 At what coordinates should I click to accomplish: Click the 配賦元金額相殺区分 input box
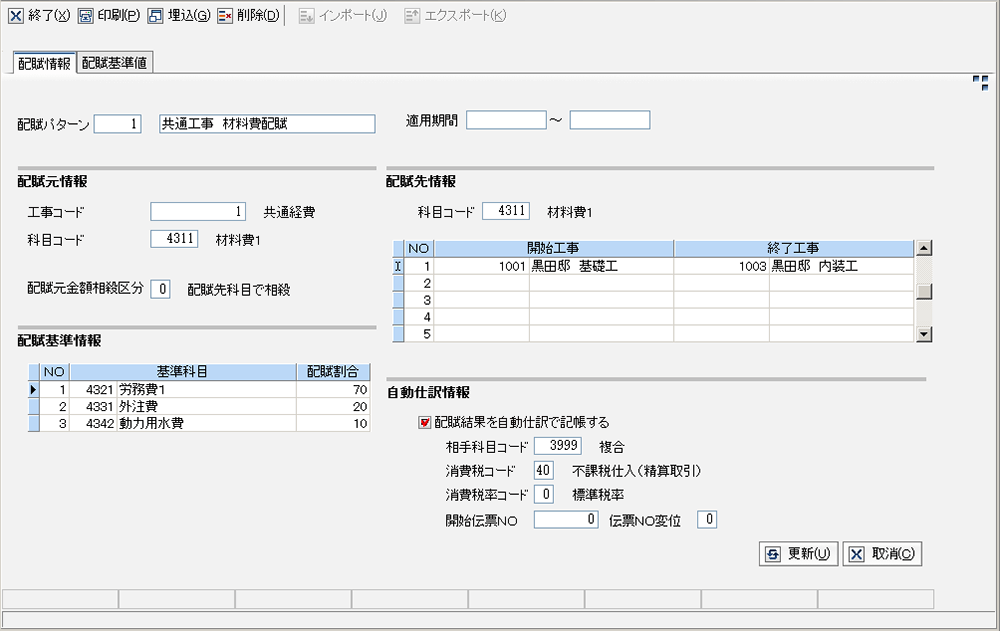click(161, 289)
